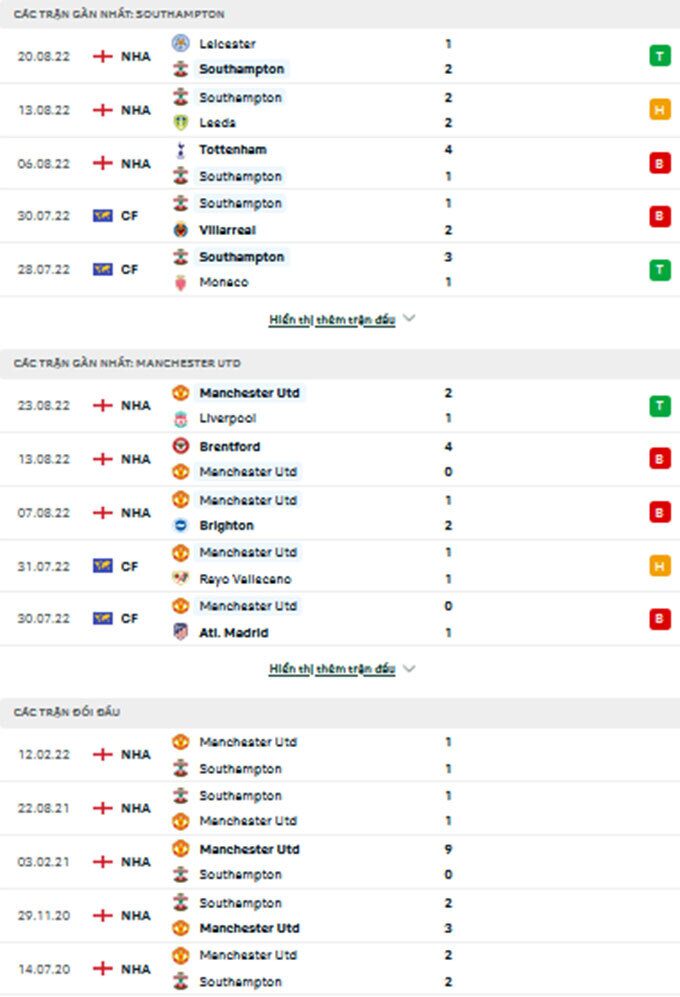Click the Tottenham club crest icon
Image resolution: width=680 pixels, height=997 pixels.
tap(180, 150)
